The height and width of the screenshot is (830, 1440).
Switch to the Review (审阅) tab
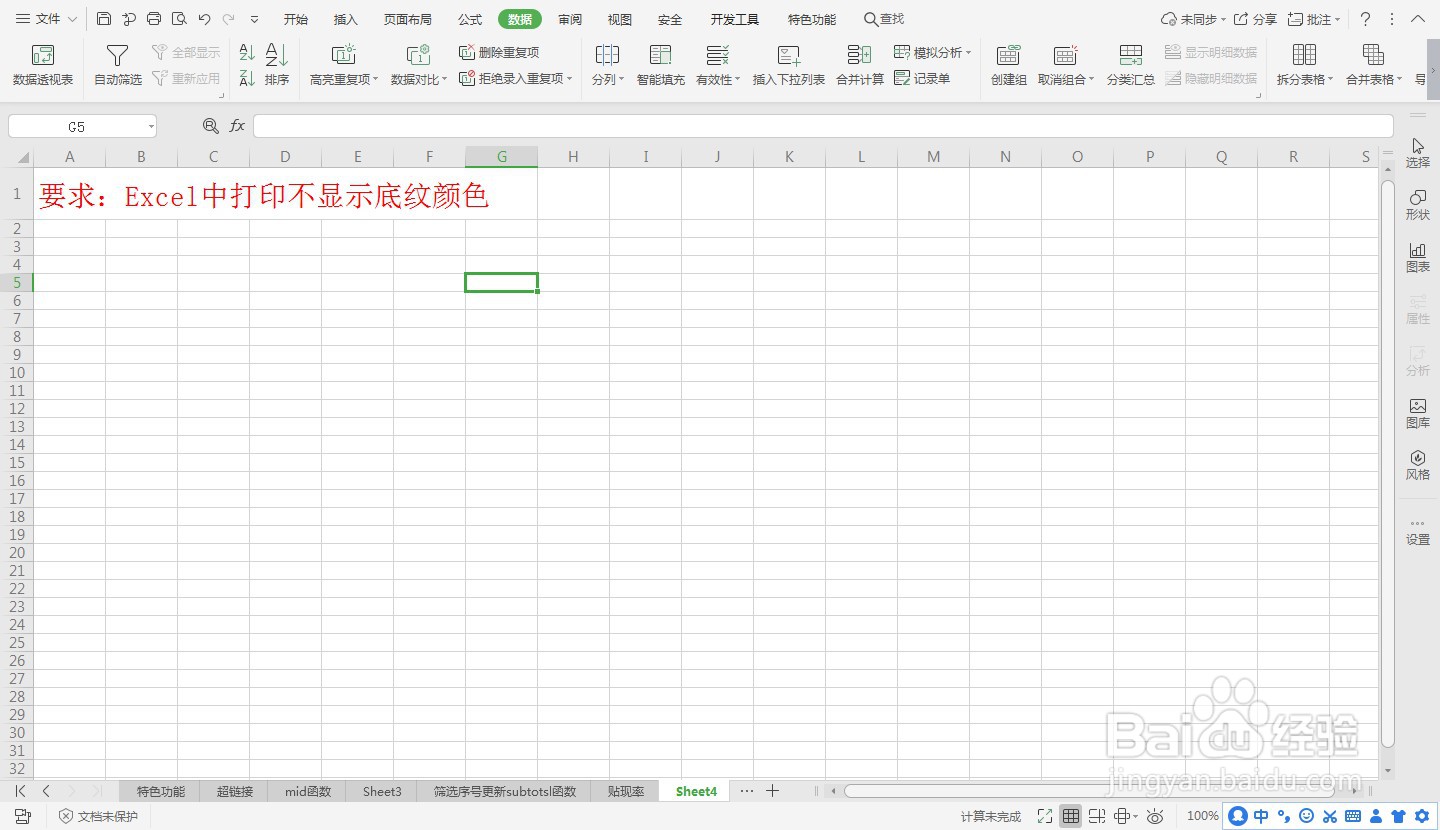point(570,19)
